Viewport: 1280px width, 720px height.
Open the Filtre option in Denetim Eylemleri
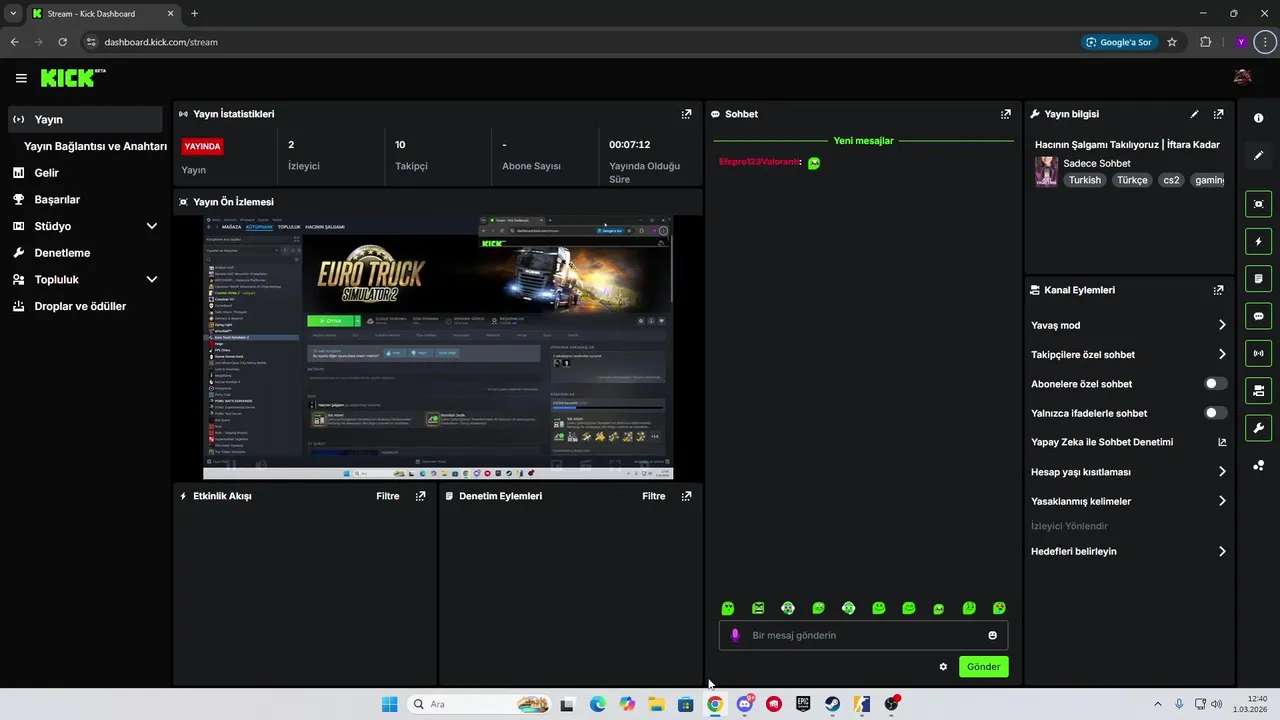tap(653, 496)
